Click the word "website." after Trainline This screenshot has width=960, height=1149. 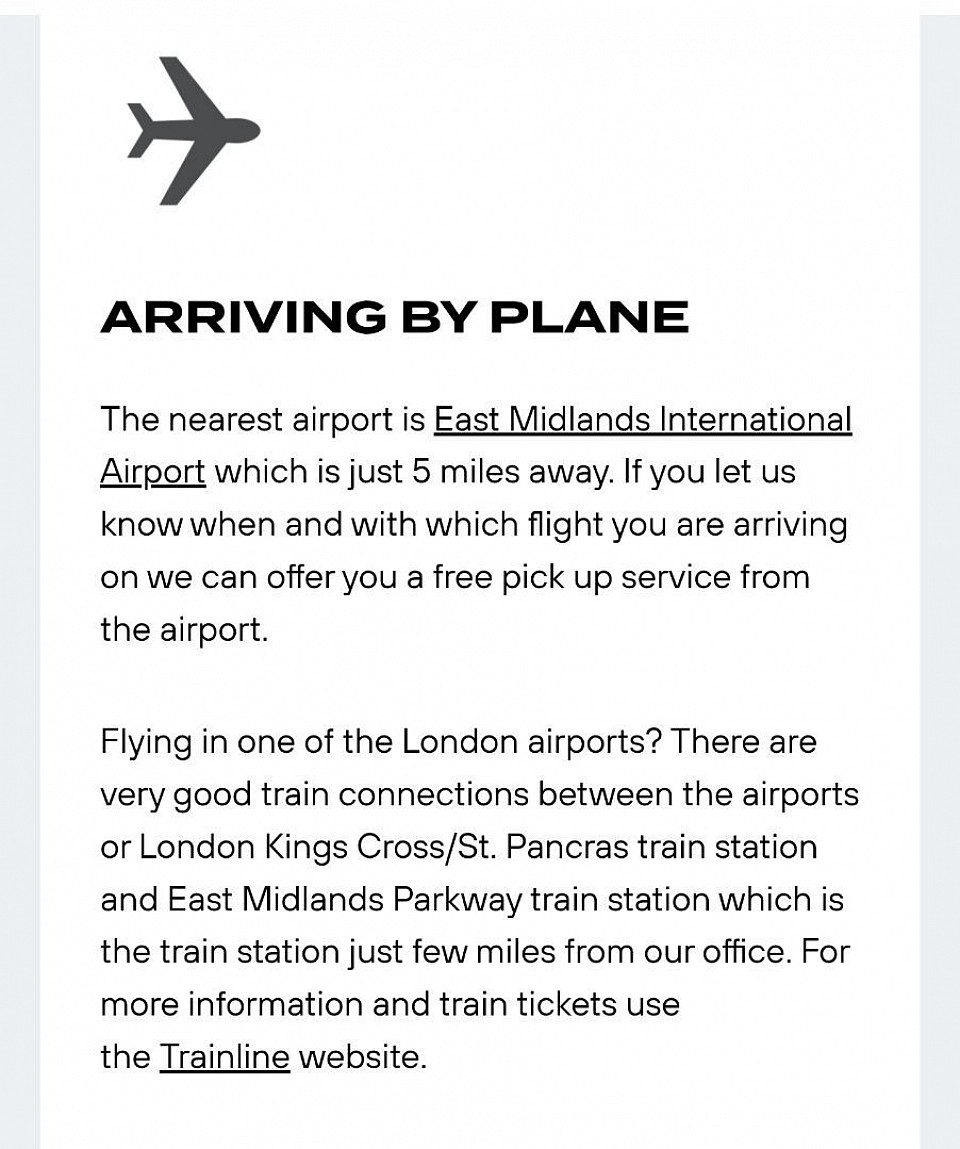coord(362,1056)
